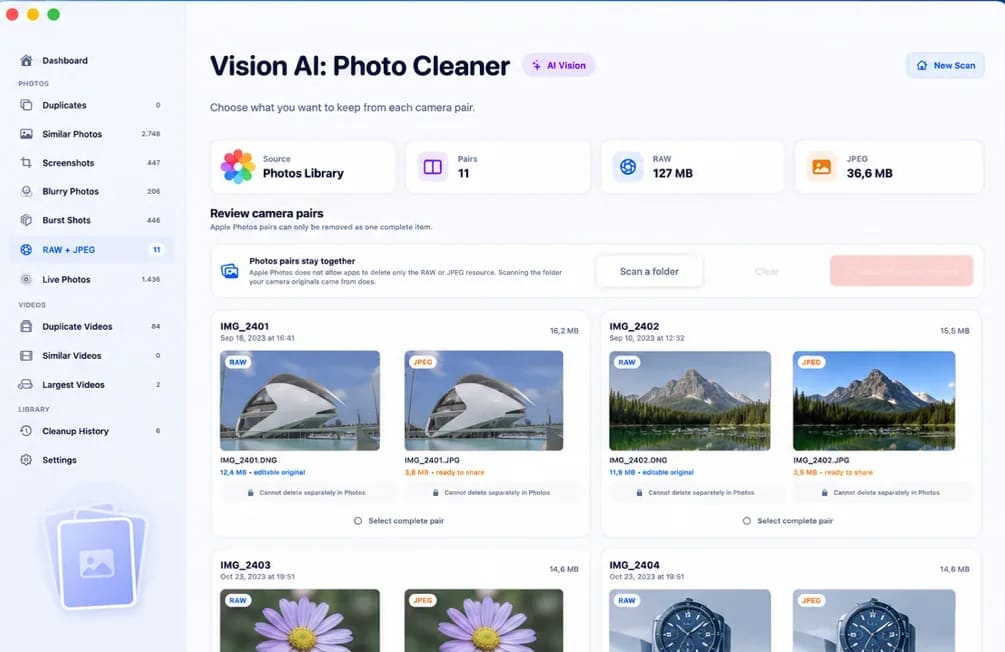Click the AI Vision badge
This screenshot has height=652, width=1005.
click(x=559, y=65)
